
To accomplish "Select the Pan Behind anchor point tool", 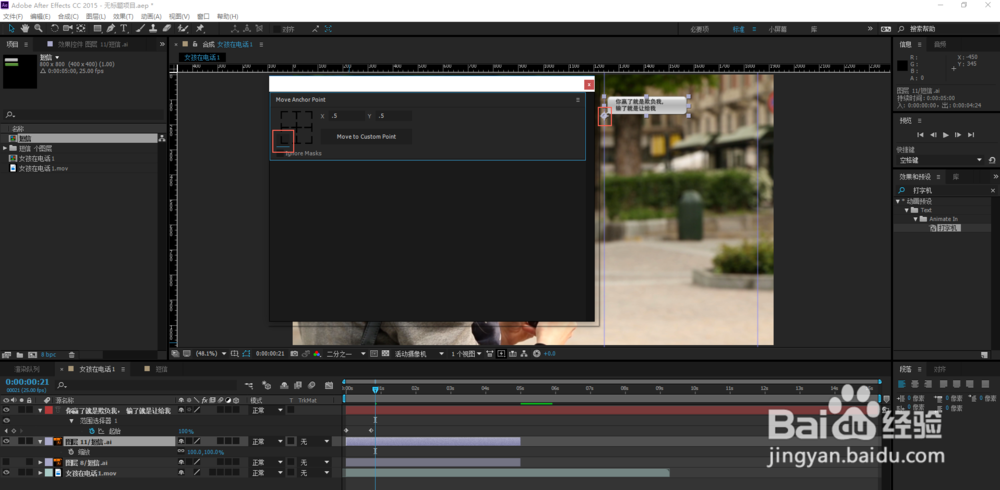I will coord(81,29).
